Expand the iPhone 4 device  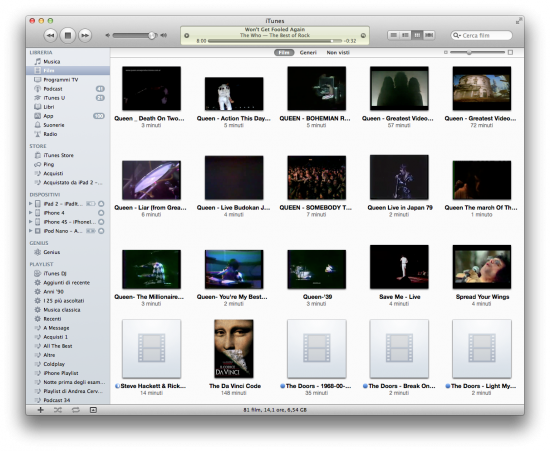[31, 213]
